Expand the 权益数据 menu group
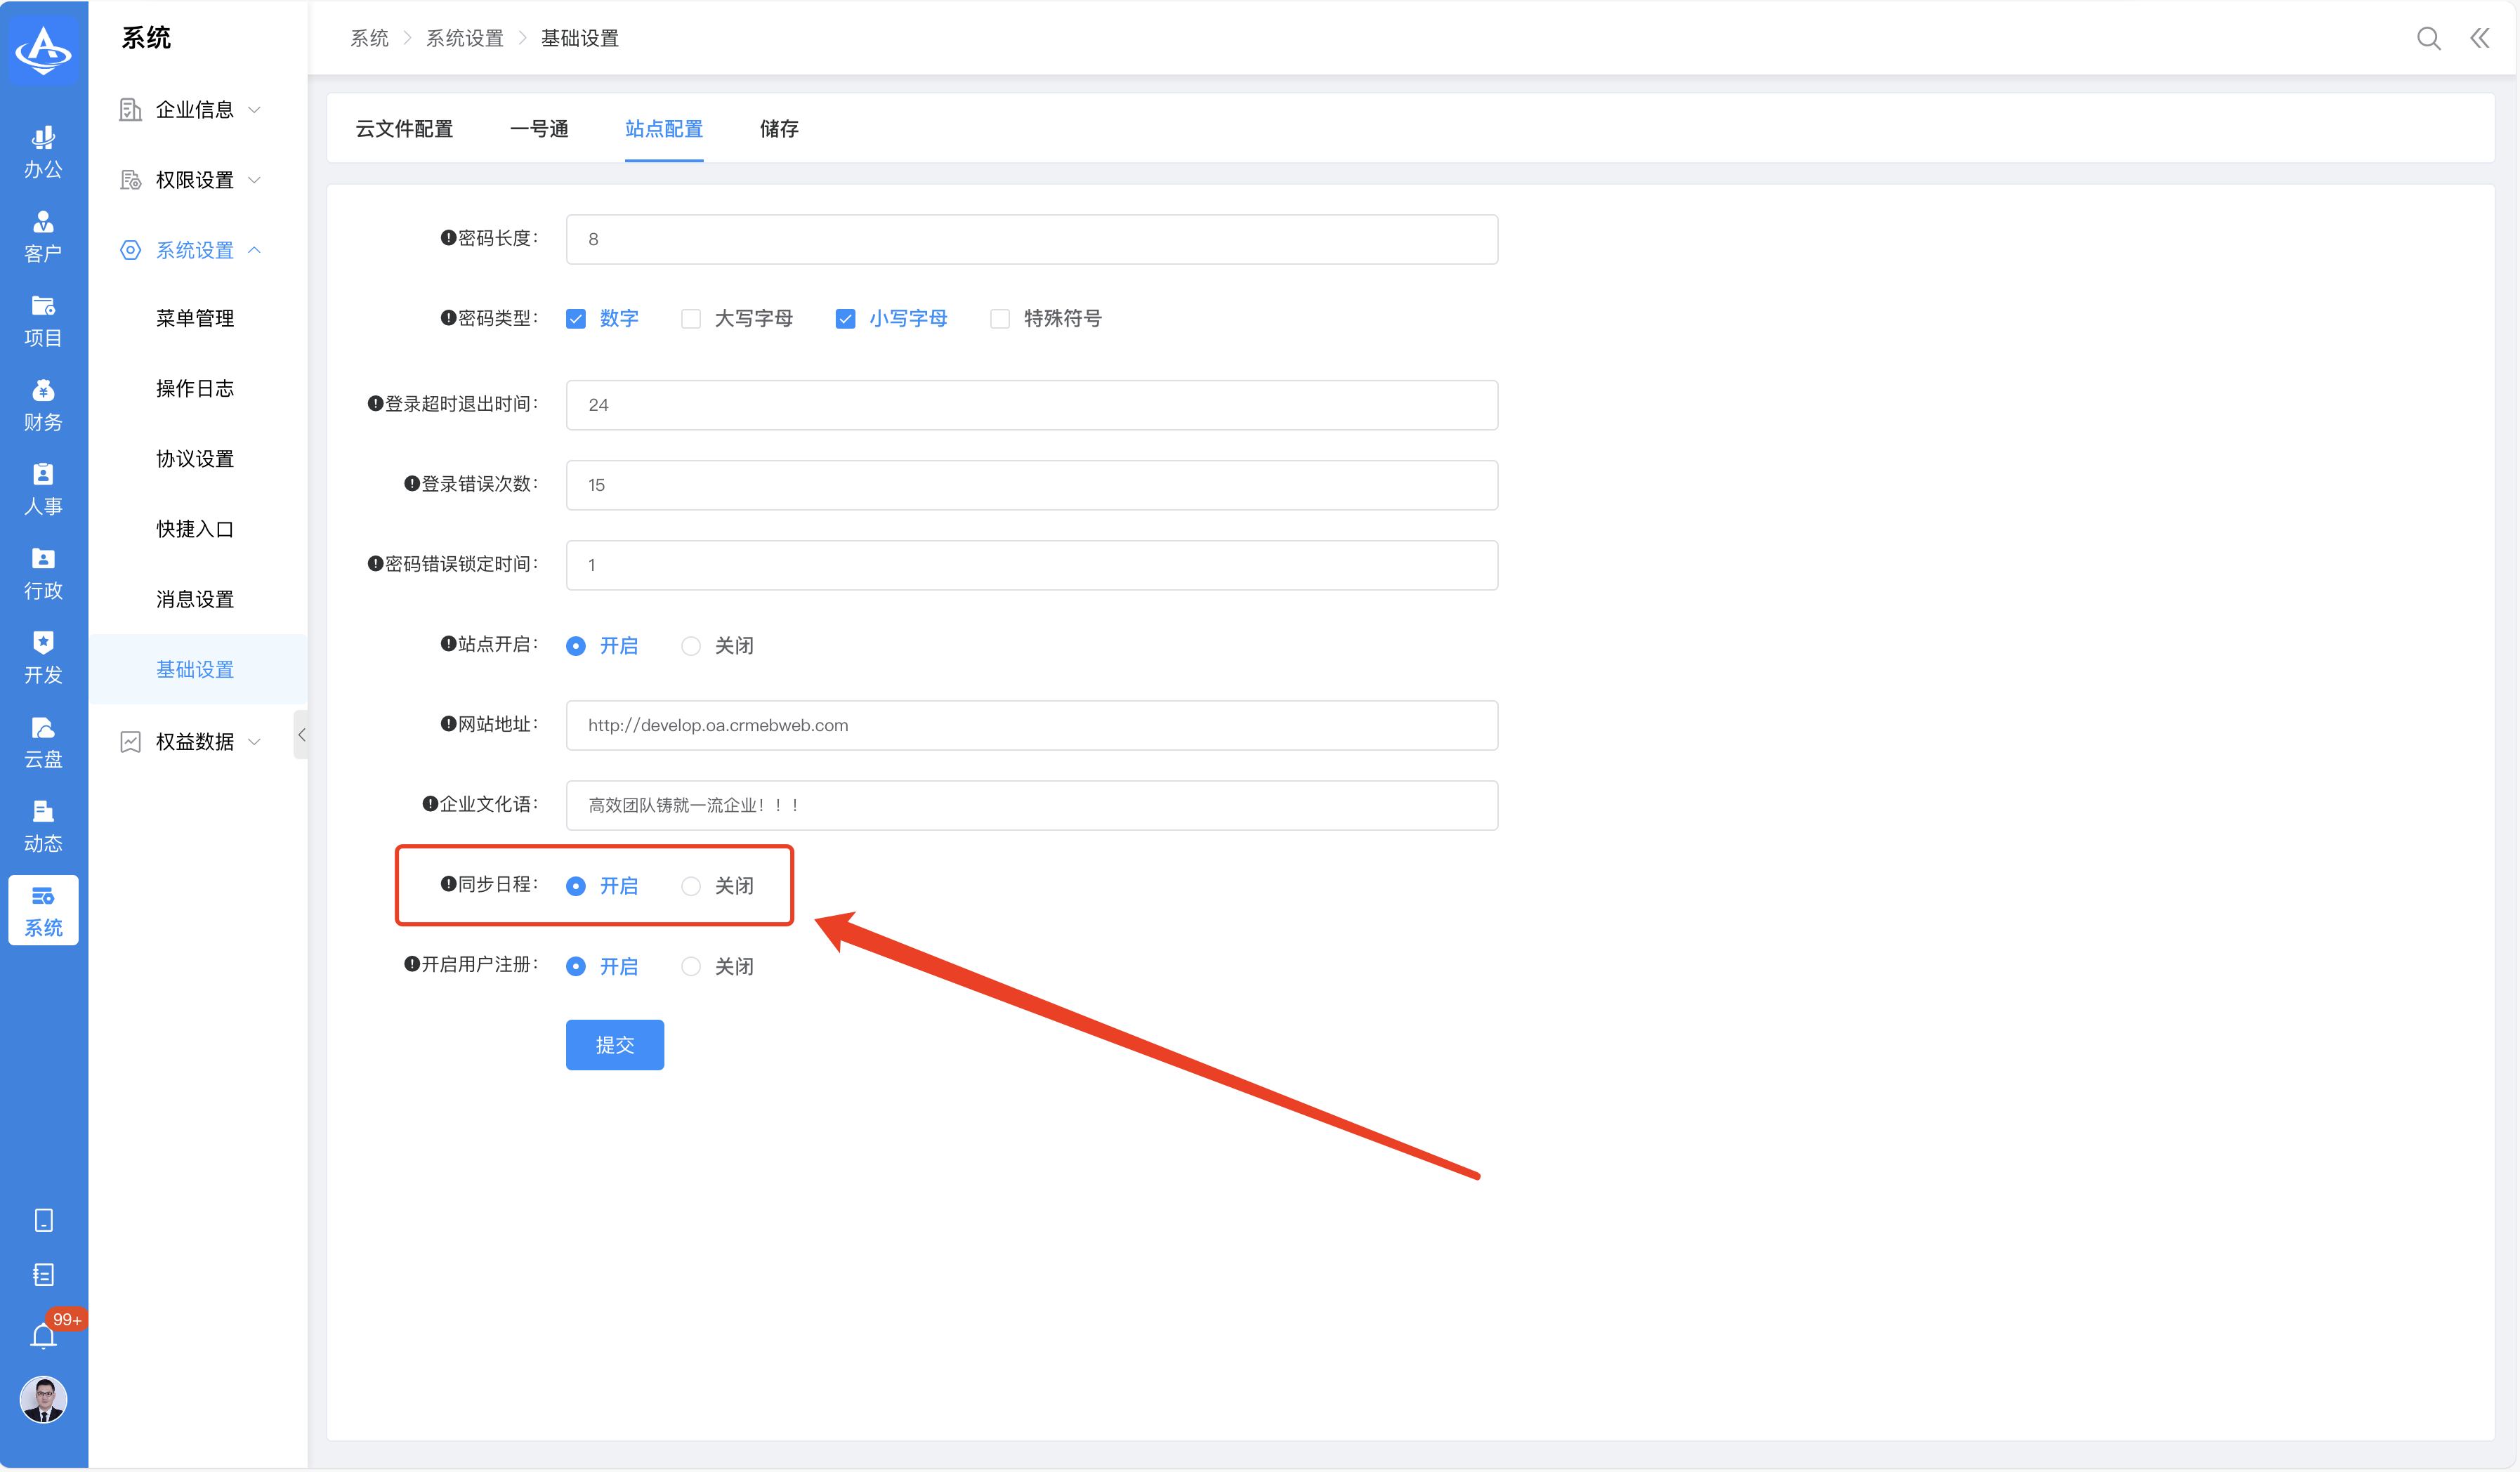Viewport: 2520px width, 1472px height. 194,741
